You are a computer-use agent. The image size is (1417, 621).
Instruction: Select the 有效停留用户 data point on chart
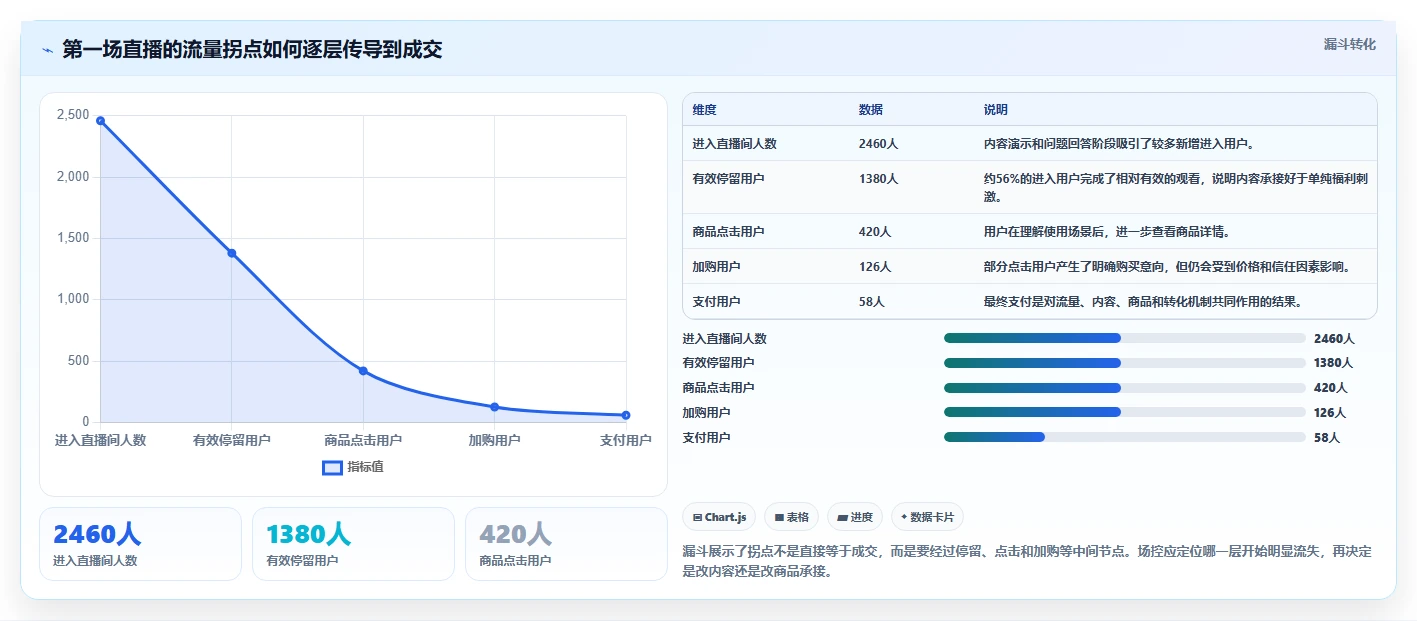pyautogui.click(x=232, y=253)
